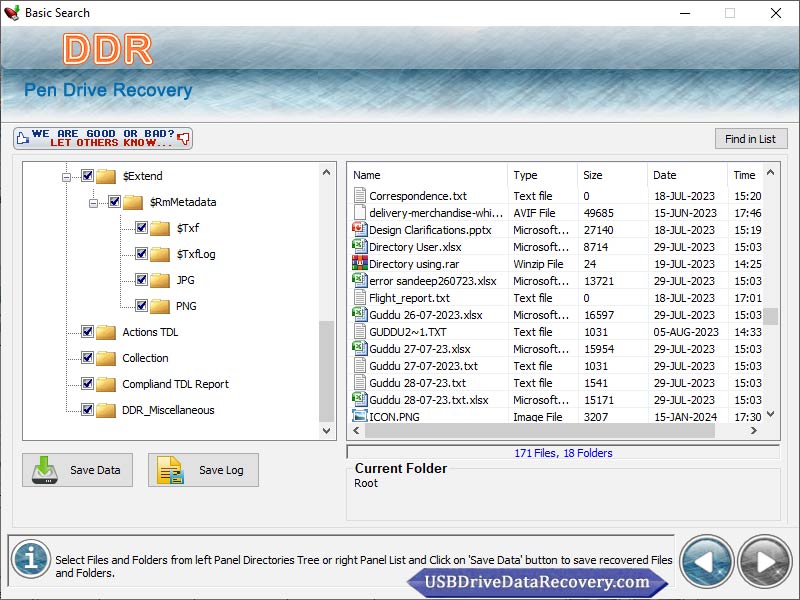Click the WinRAR icon of Directory using.rar
This screenshot has width=800, height=600.
tap(360, 263)
